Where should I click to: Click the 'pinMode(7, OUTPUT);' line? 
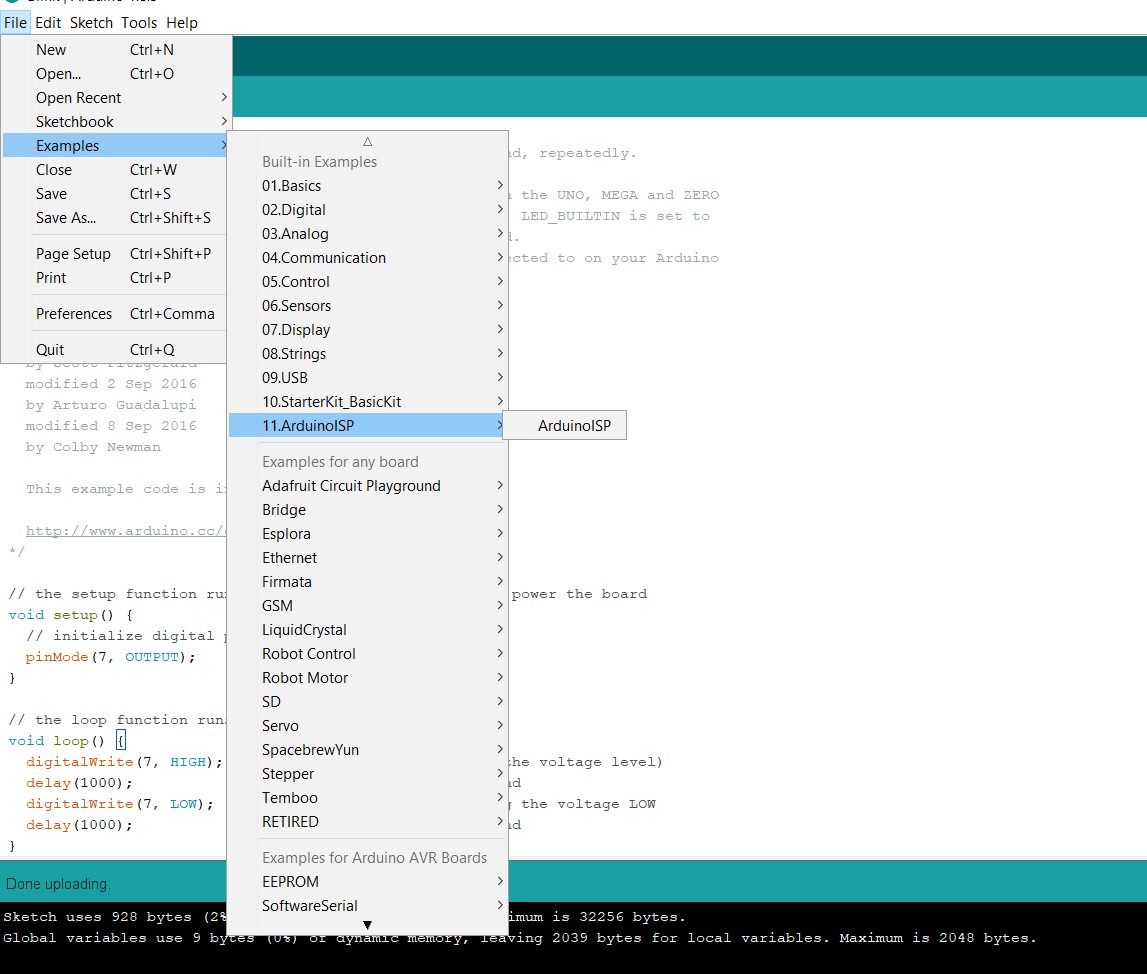tap(110, 657)
